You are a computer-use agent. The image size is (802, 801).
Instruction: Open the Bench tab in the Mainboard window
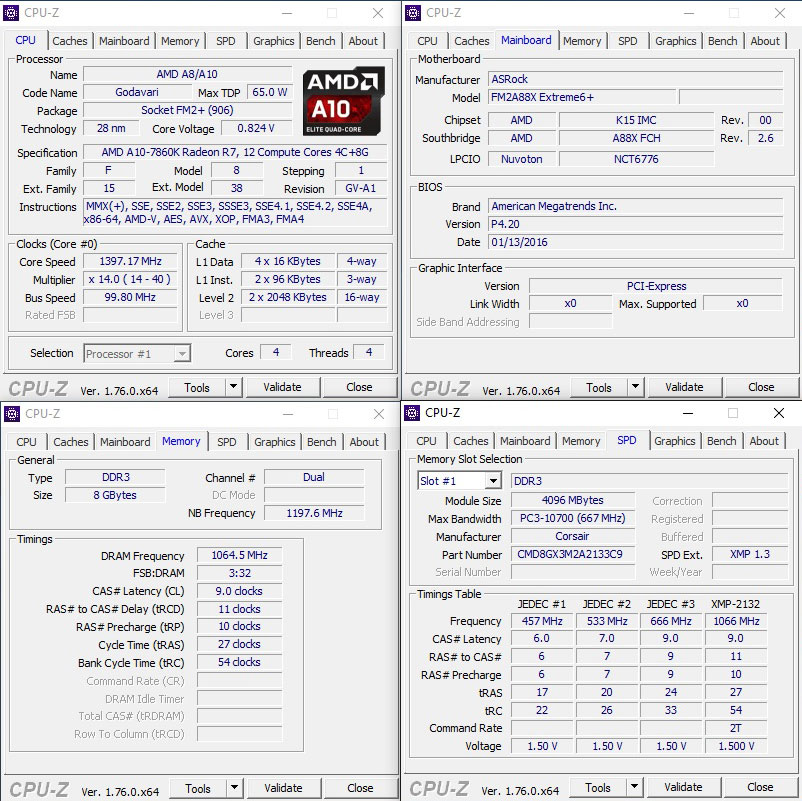pos(723,41)
